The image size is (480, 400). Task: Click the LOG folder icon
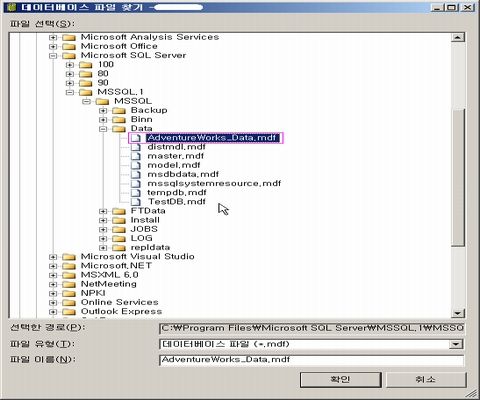click(x=119, y=239)
